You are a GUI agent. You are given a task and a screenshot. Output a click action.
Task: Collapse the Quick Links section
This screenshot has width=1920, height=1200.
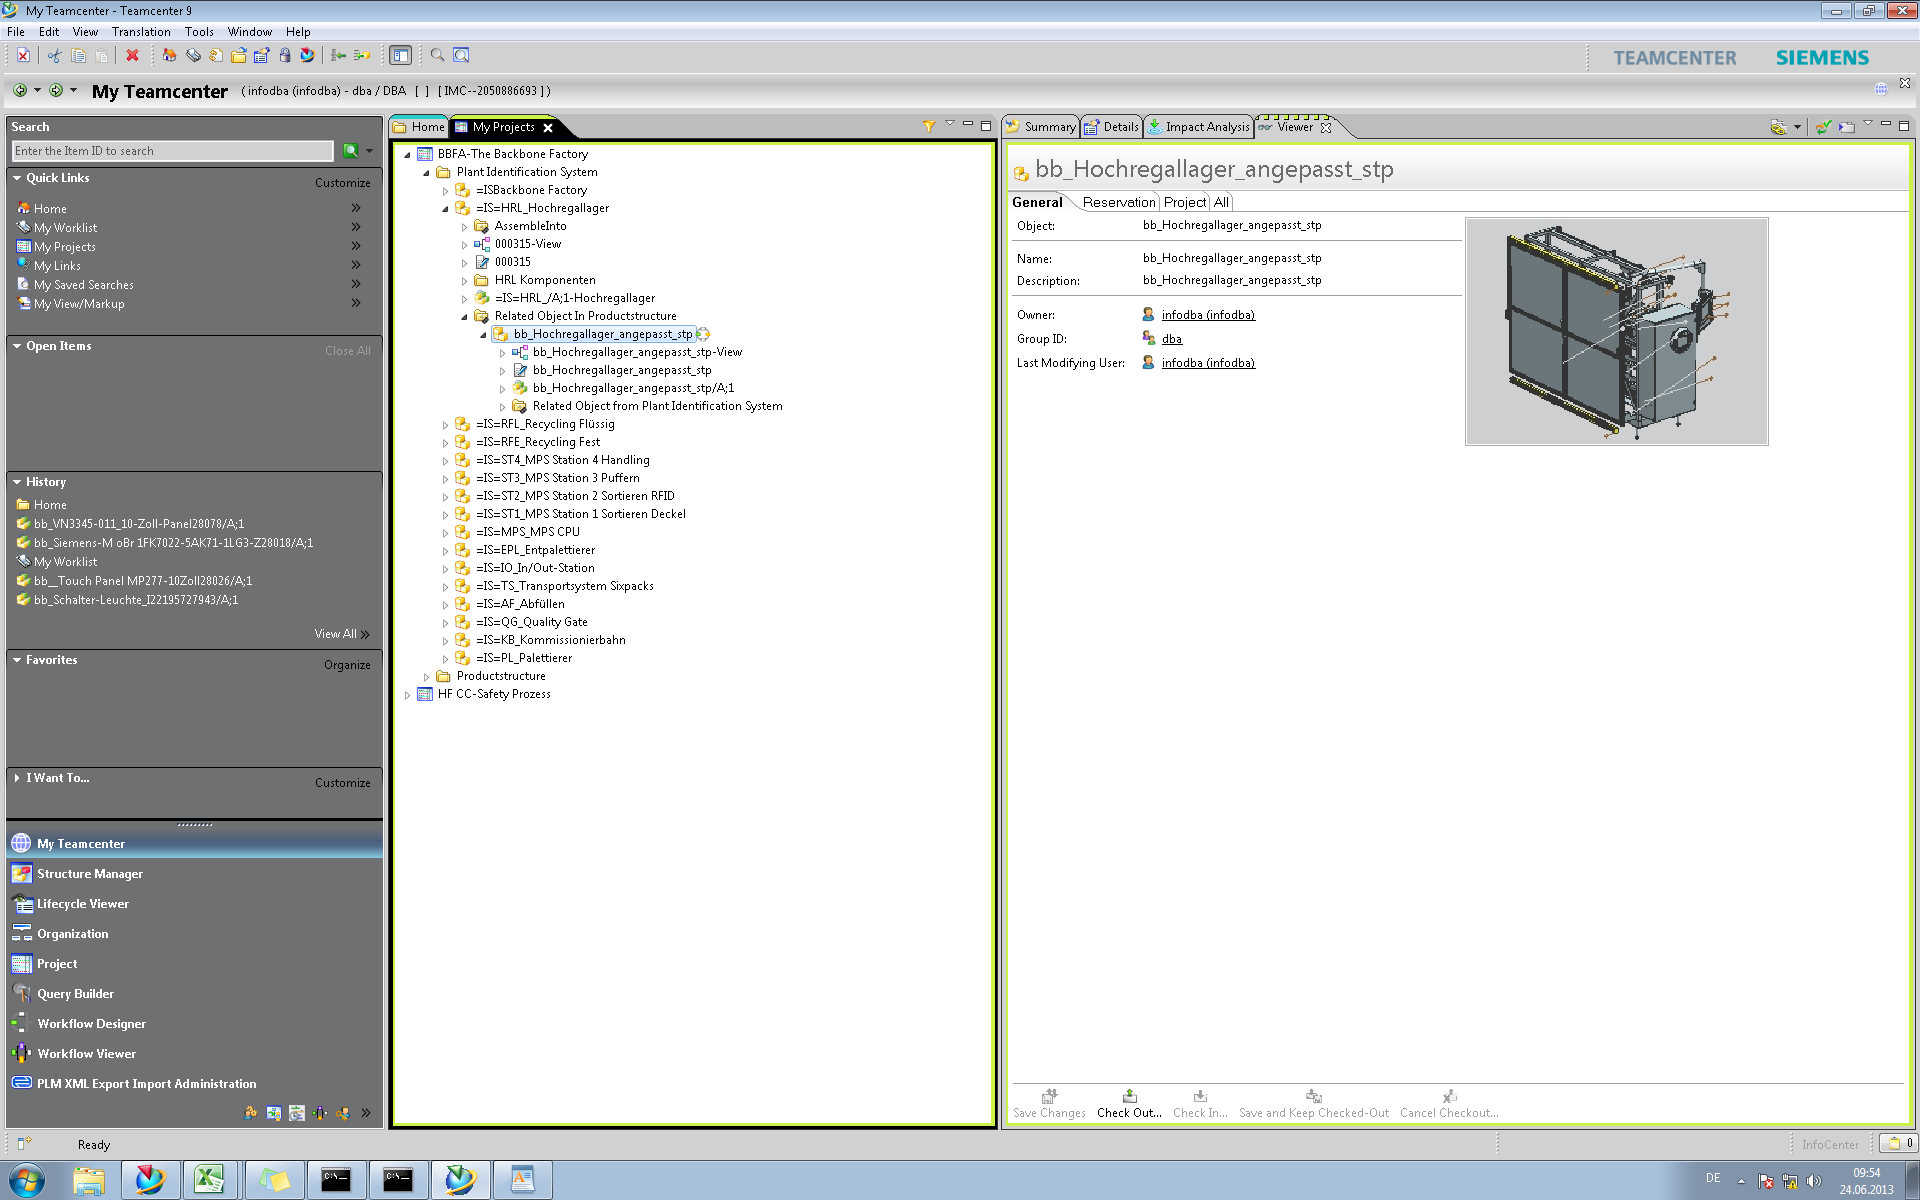tap(17, 178)
